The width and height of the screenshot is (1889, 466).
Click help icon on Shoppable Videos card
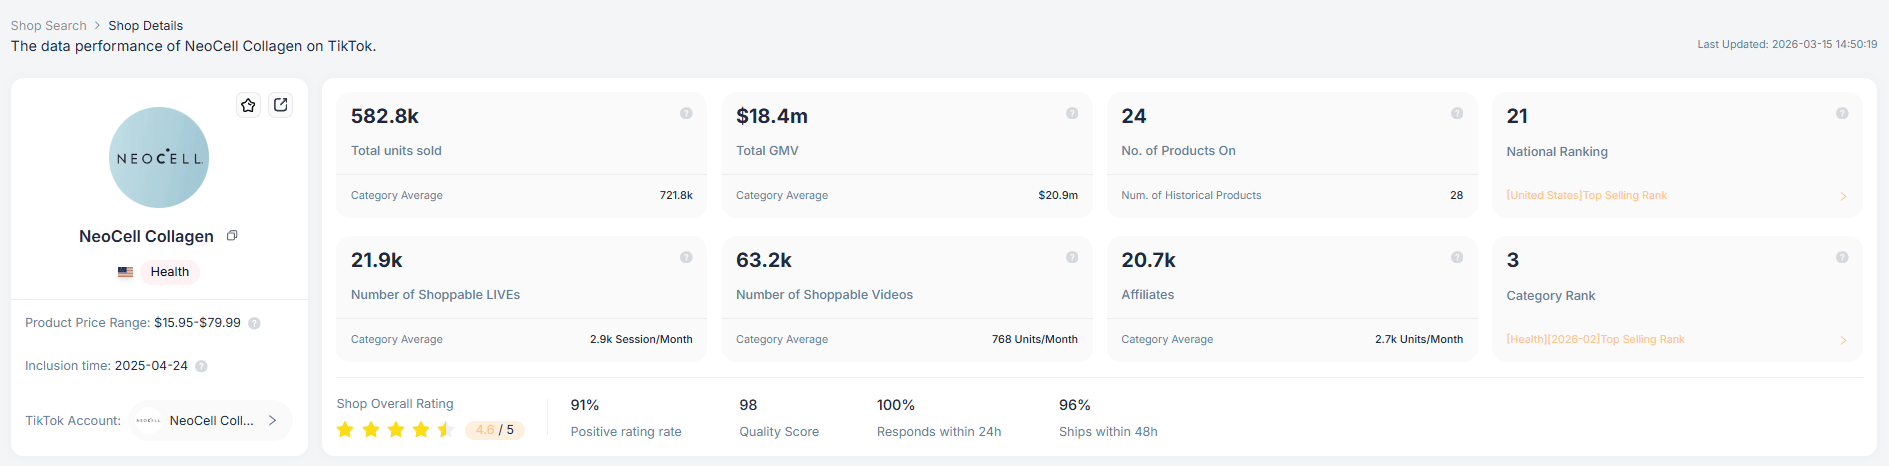click(1072, 258)
